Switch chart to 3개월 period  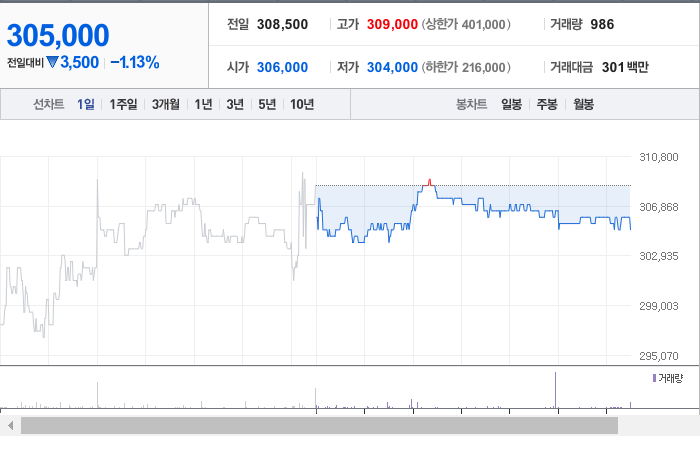tap(166, 104)
